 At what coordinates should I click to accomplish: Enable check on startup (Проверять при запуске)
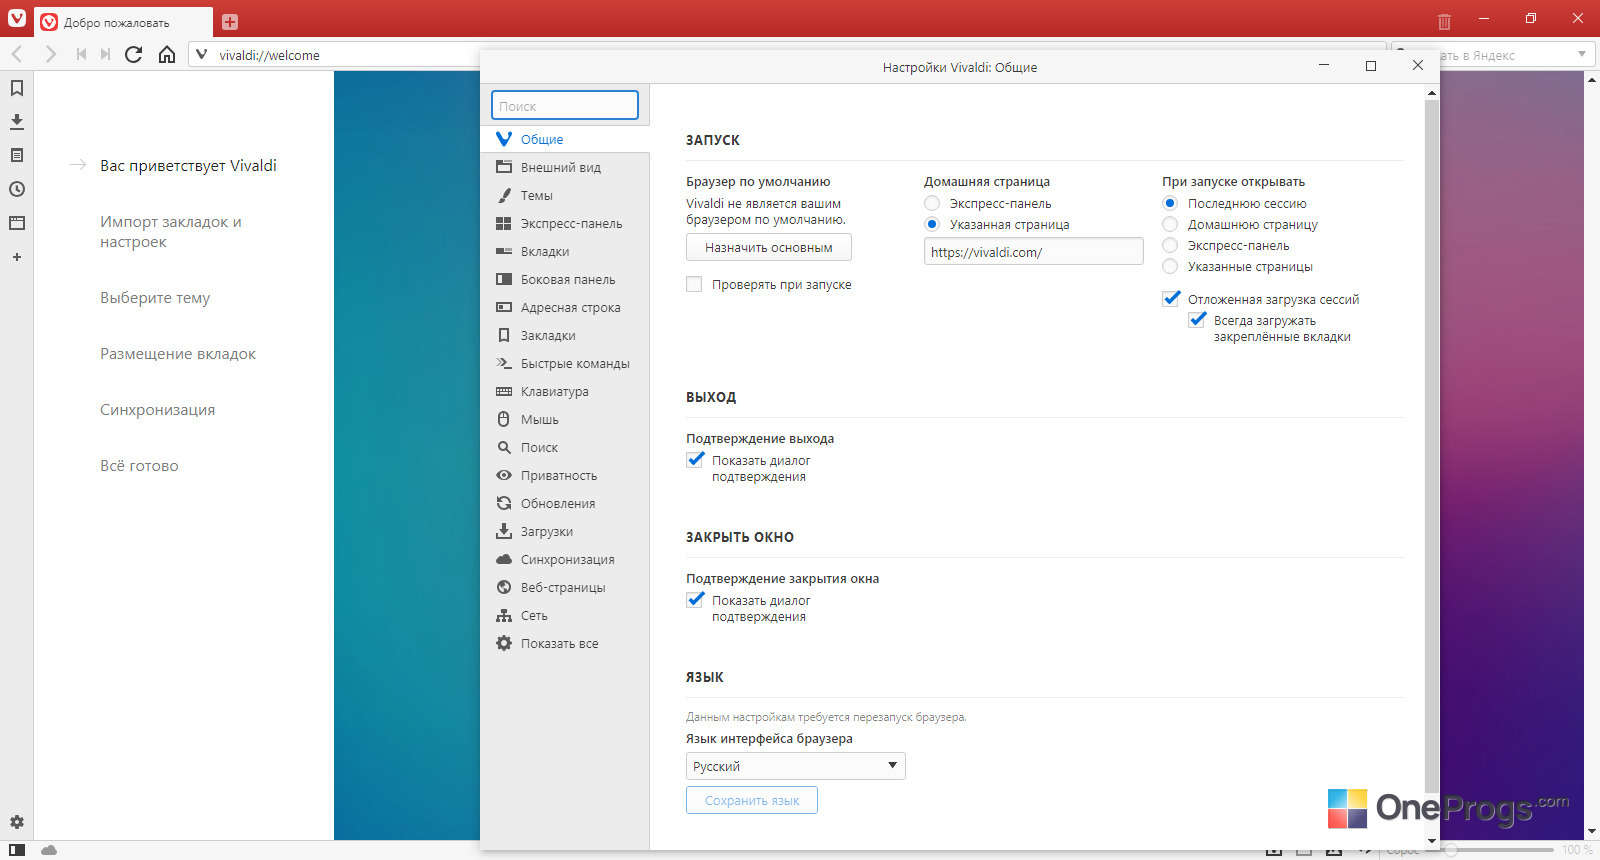coord(694,285)
